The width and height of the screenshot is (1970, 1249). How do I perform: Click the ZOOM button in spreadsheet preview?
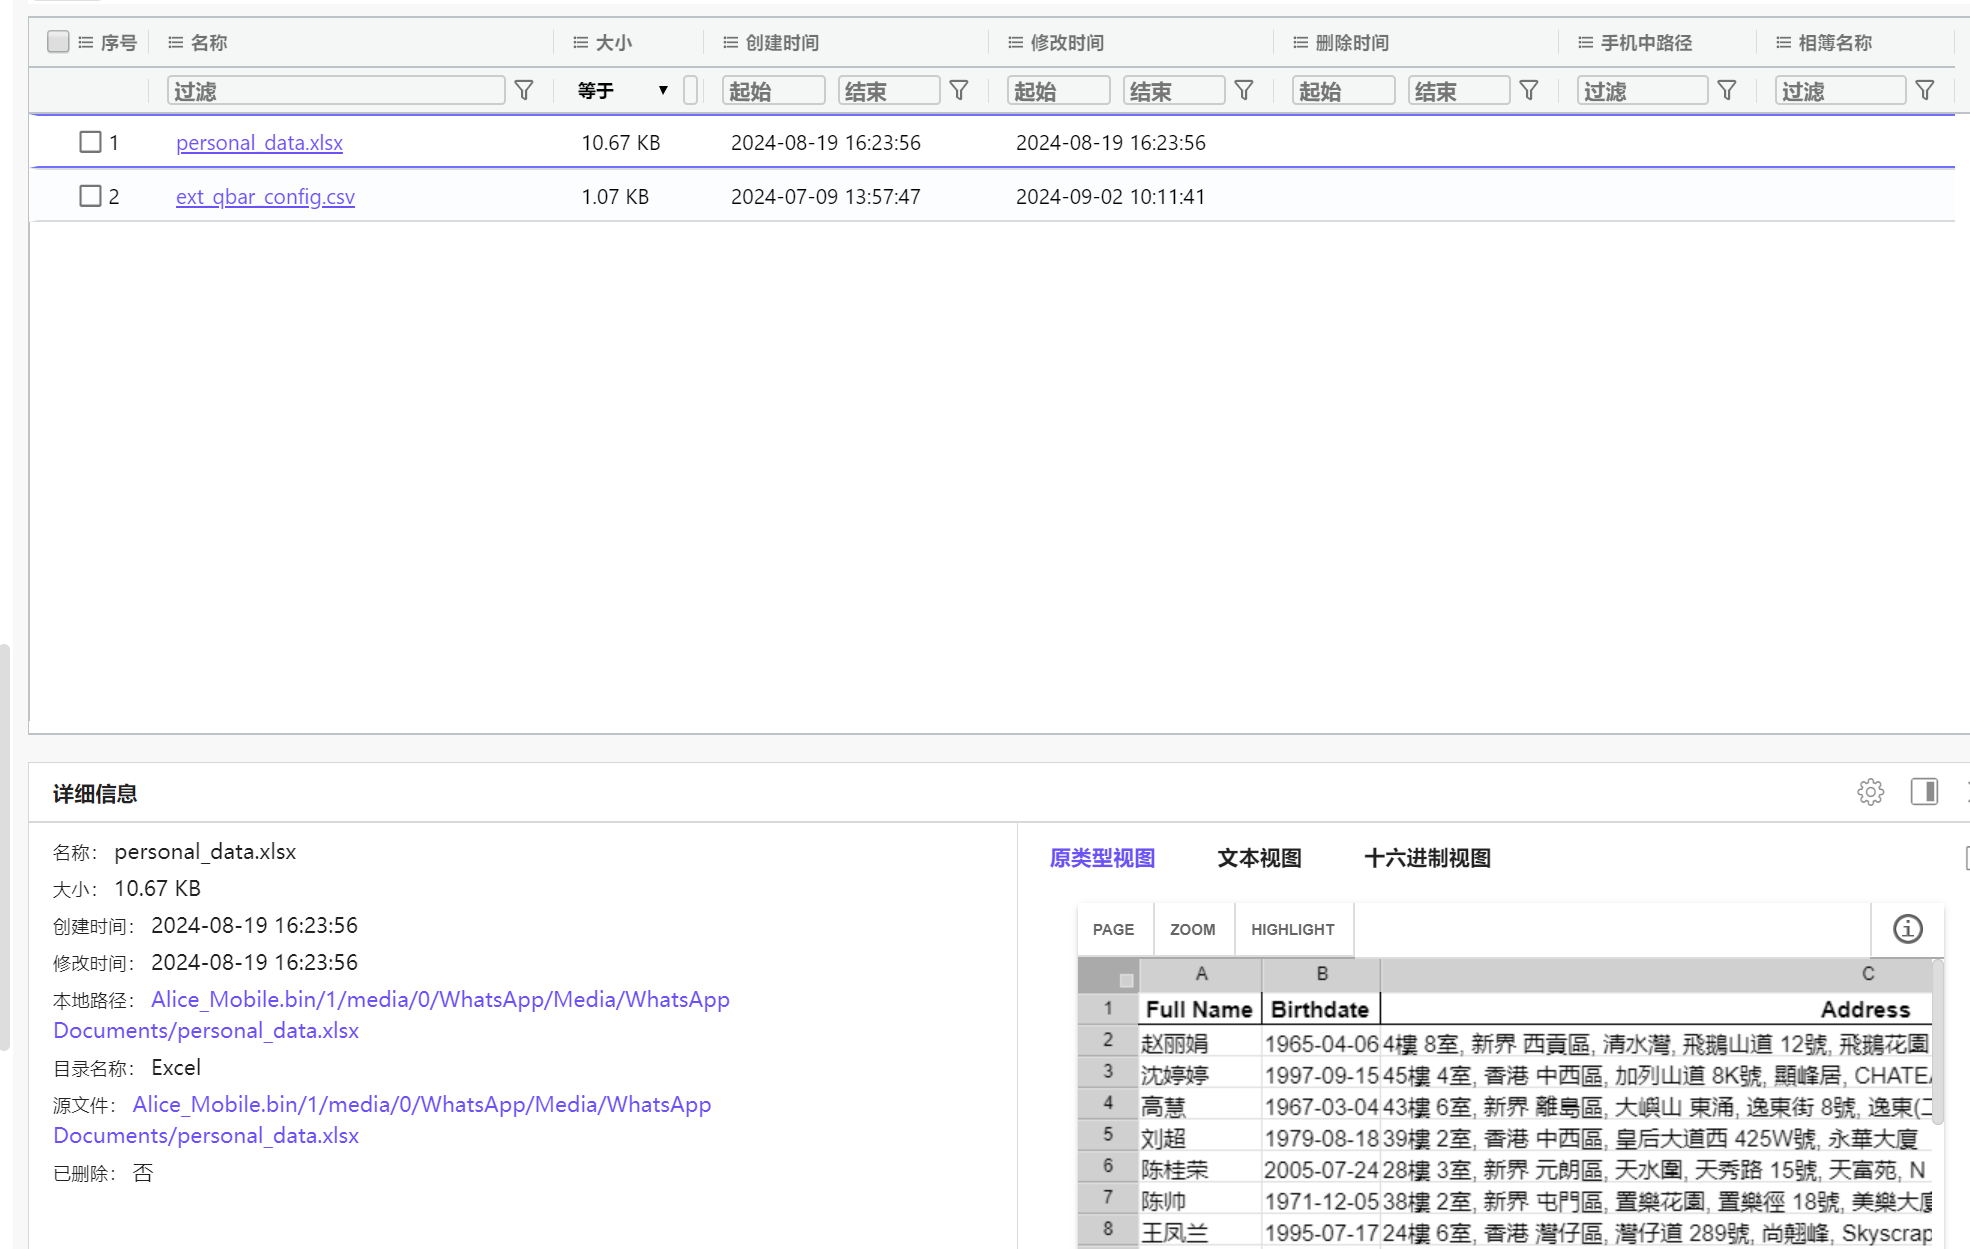[x=1193, y=929]
